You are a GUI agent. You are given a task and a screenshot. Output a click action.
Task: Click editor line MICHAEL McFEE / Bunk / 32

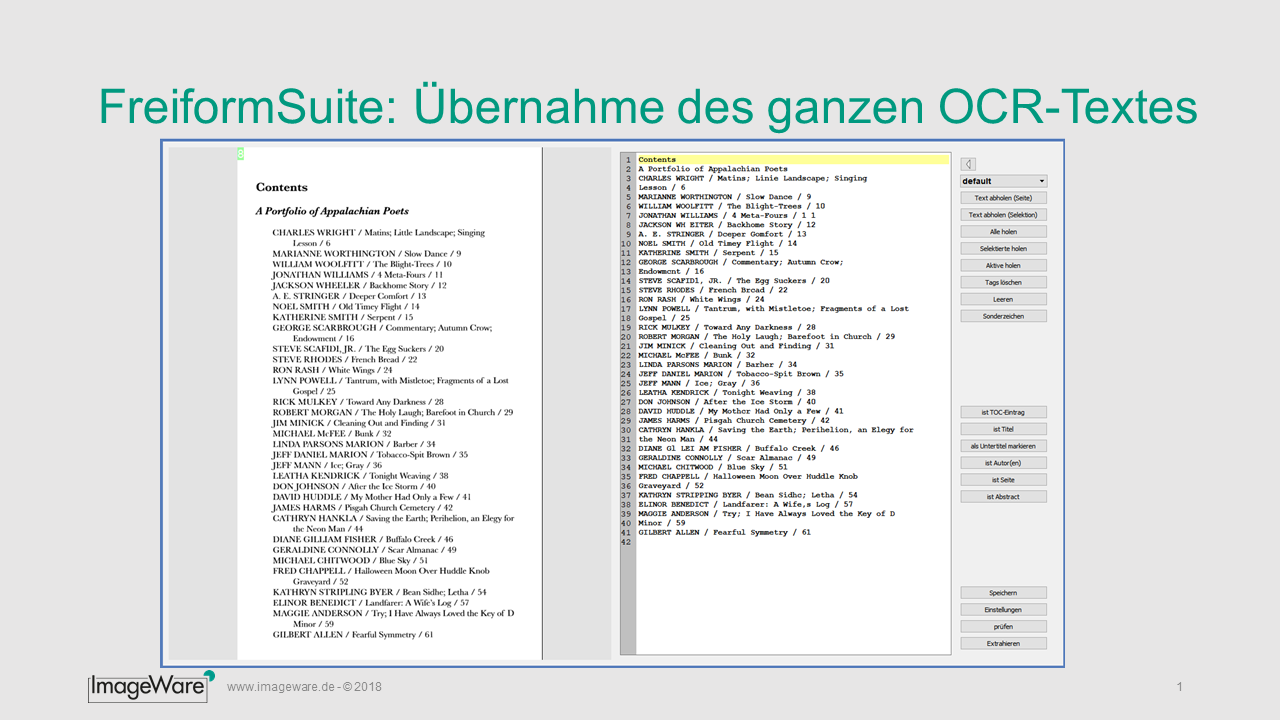click(697, 355)
